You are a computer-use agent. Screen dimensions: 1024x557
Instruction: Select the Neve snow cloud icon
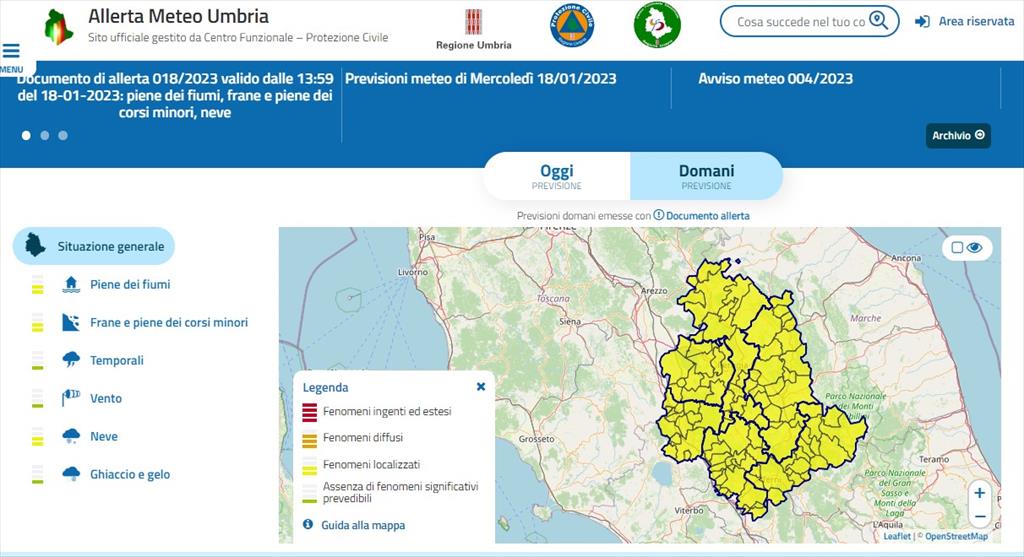(71, 436)
